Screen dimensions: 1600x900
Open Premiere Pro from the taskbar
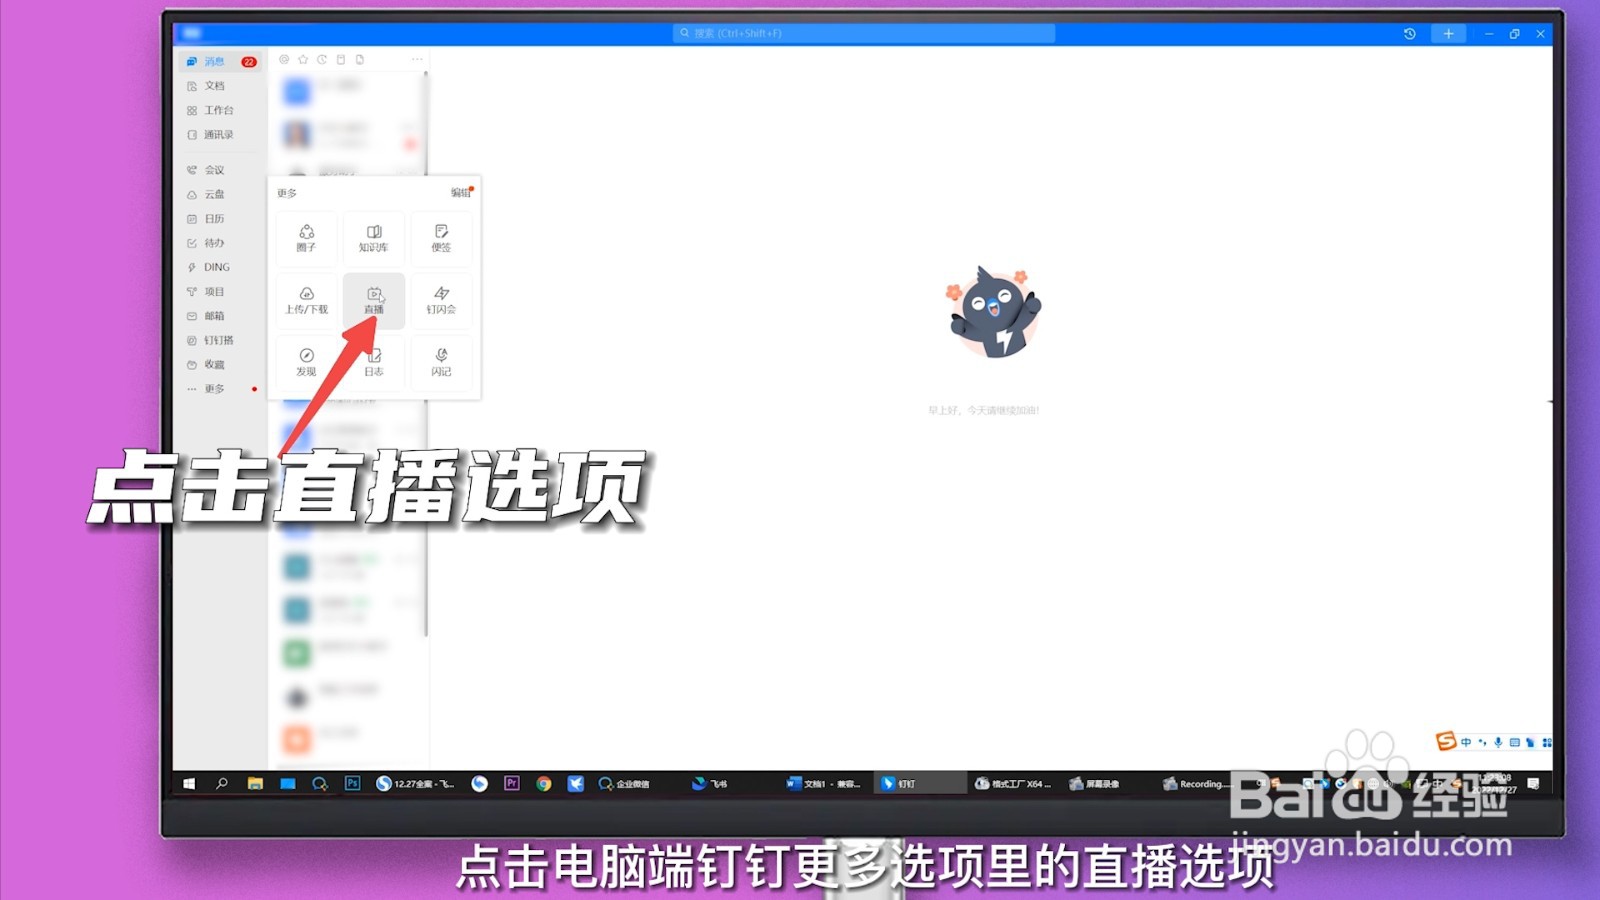pyautogui.click(x=512, y=784)
